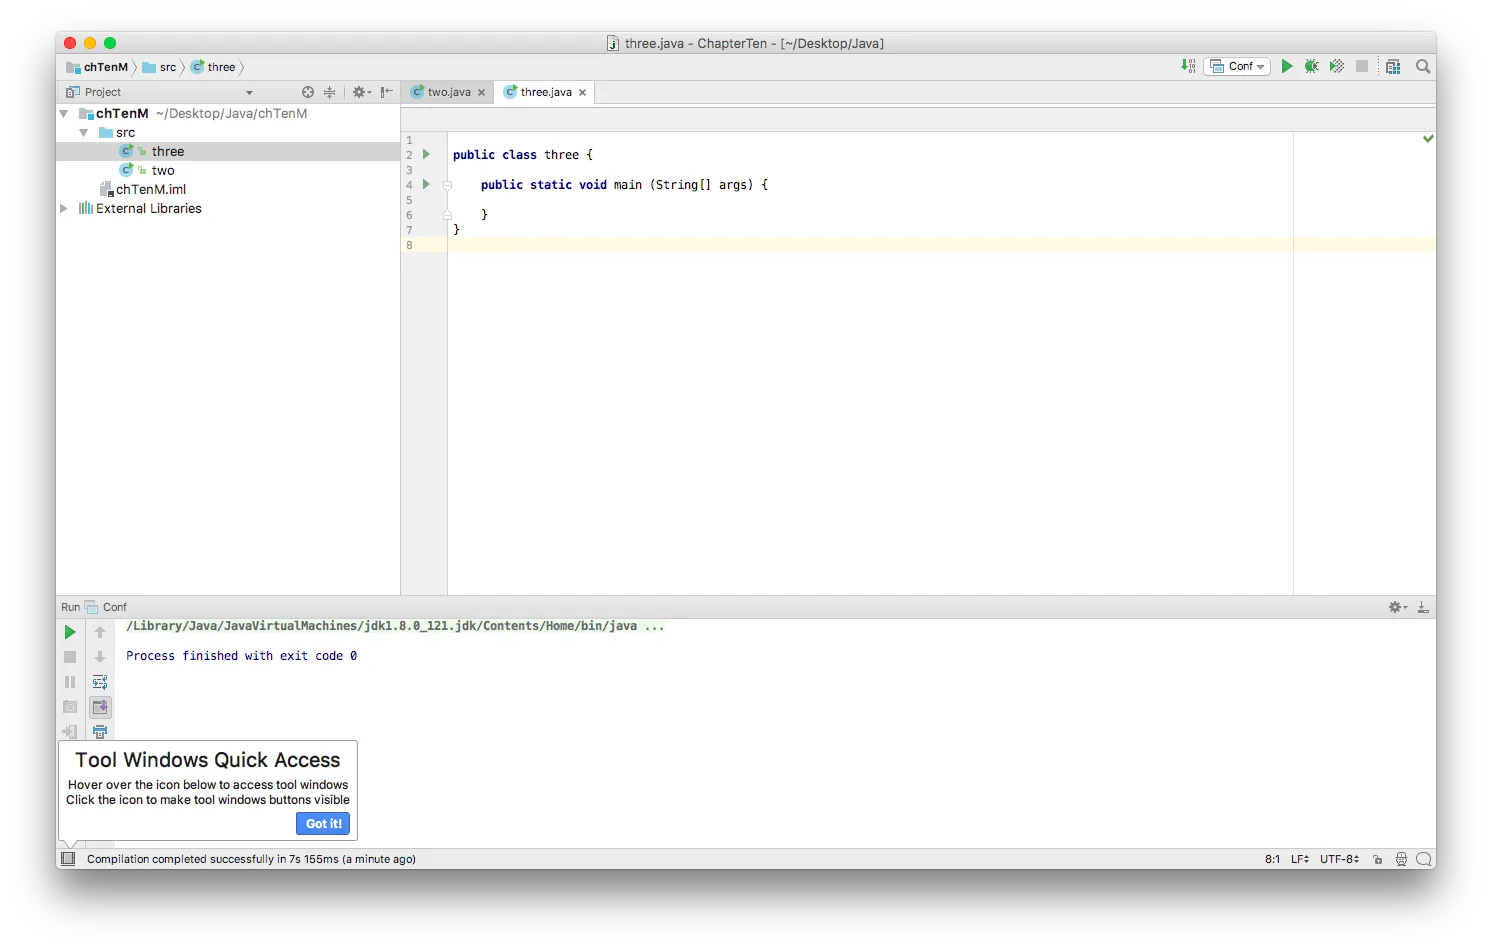Run main method from line 4 gutter
This screenshot has width=1492, height=949.
coord(426,184)
